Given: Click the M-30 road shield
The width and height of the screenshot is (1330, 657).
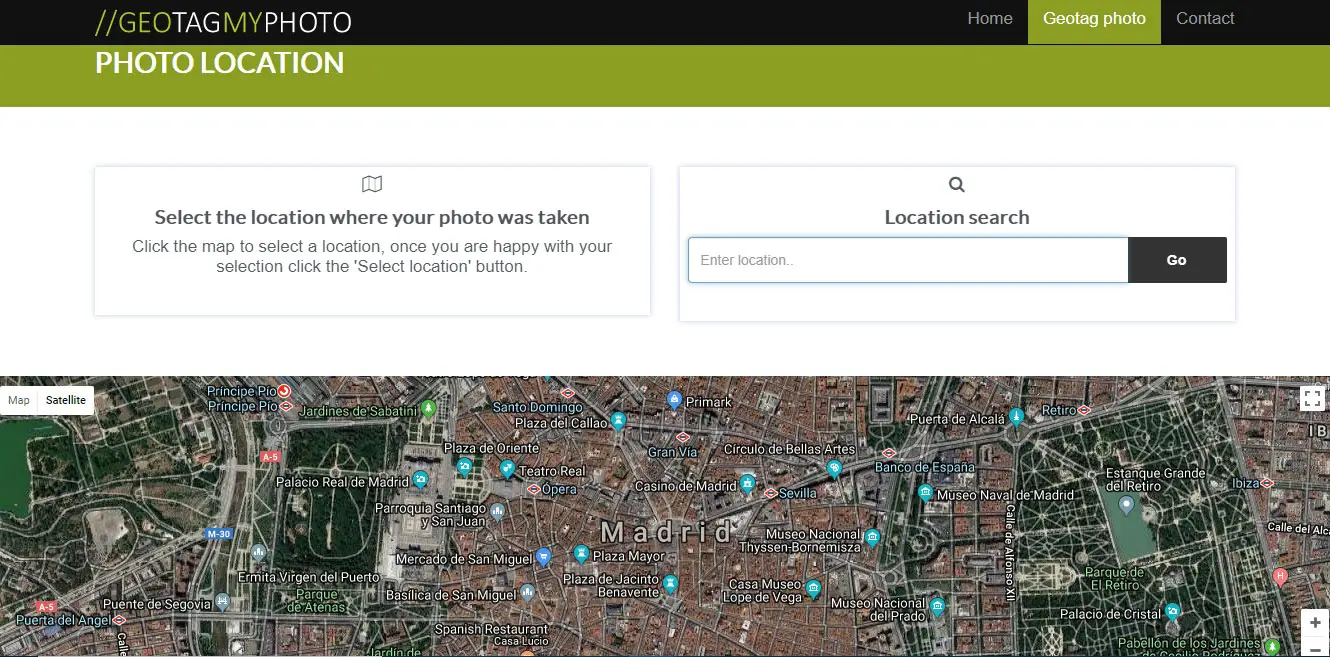Looking at the screenshot, I should [219, 534].
